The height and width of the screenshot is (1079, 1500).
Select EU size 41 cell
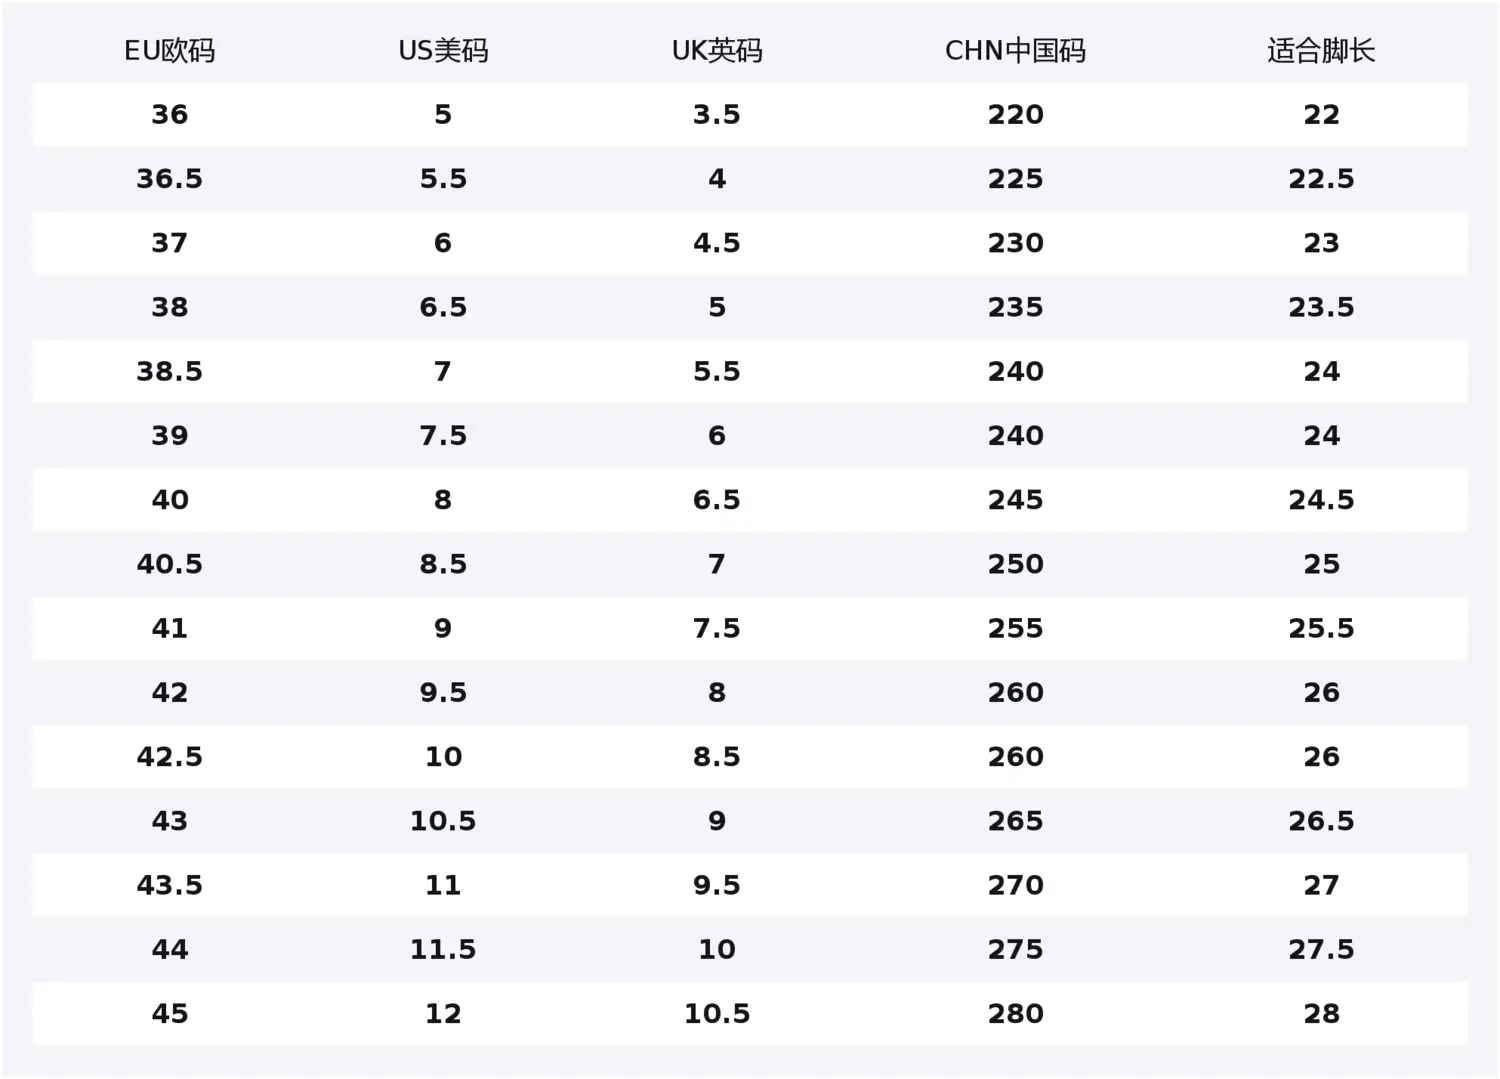tap(169, 628)
